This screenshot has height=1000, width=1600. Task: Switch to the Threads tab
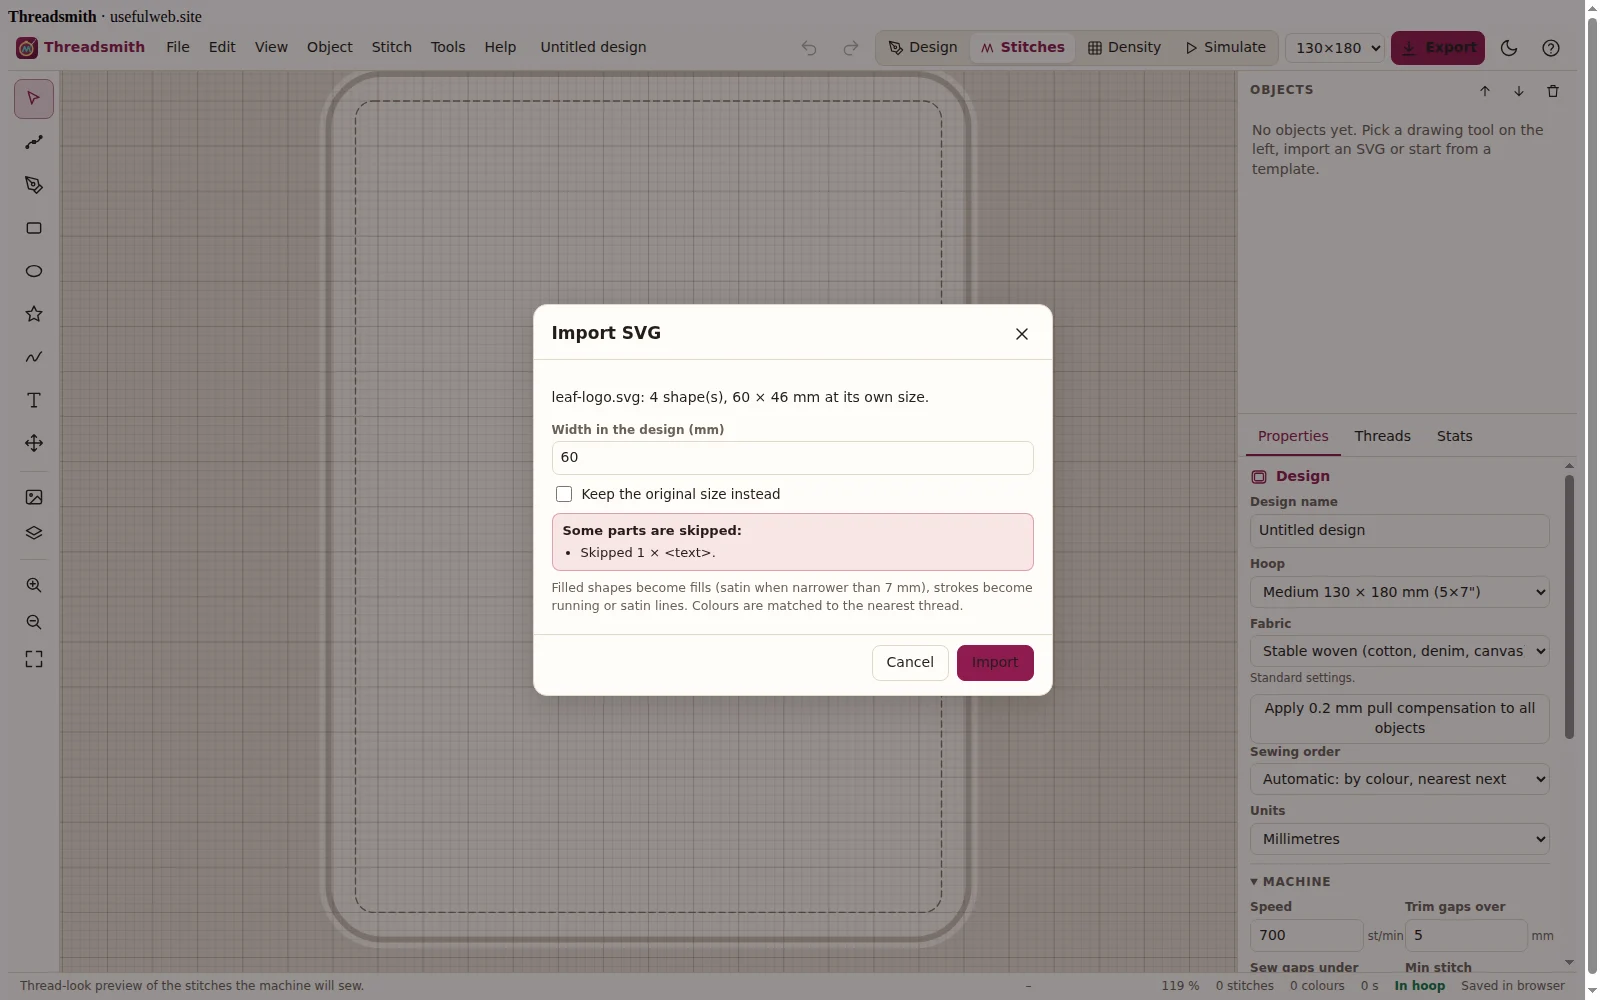point(1382,436)
